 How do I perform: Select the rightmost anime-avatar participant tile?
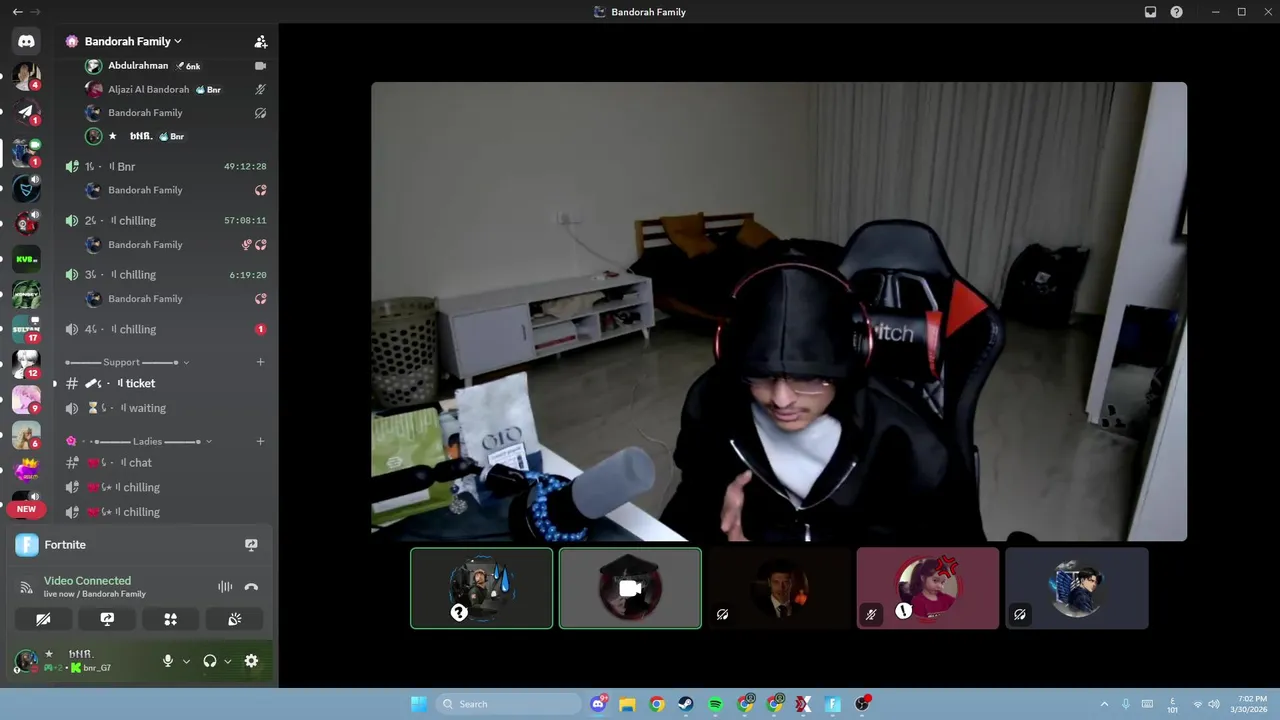tap(1077, 588)
